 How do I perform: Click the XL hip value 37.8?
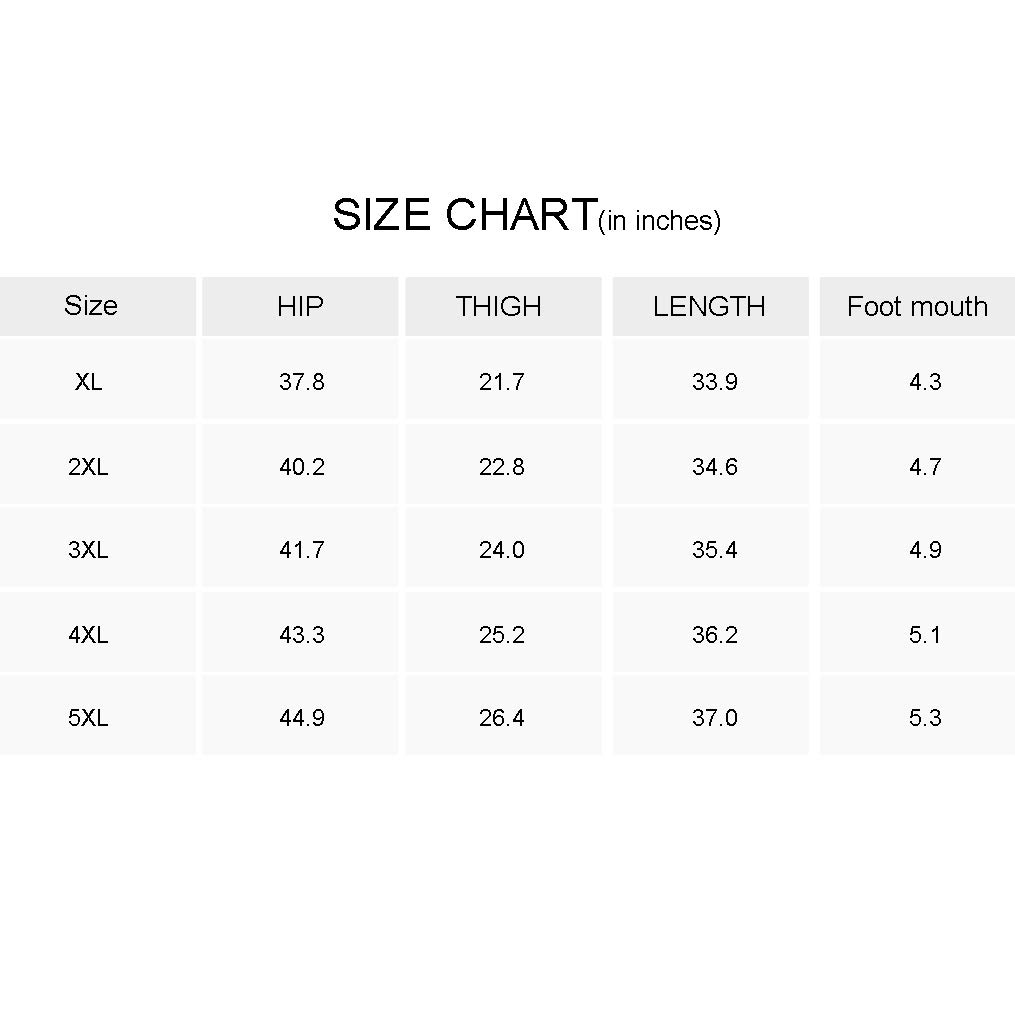point(302,382)
